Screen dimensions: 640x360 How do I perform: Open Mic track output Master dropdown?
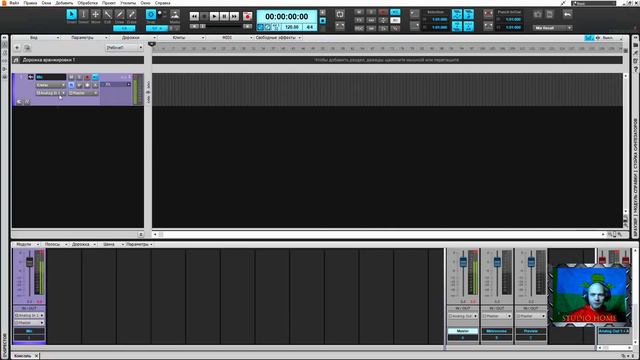click(x=83, y=93)
